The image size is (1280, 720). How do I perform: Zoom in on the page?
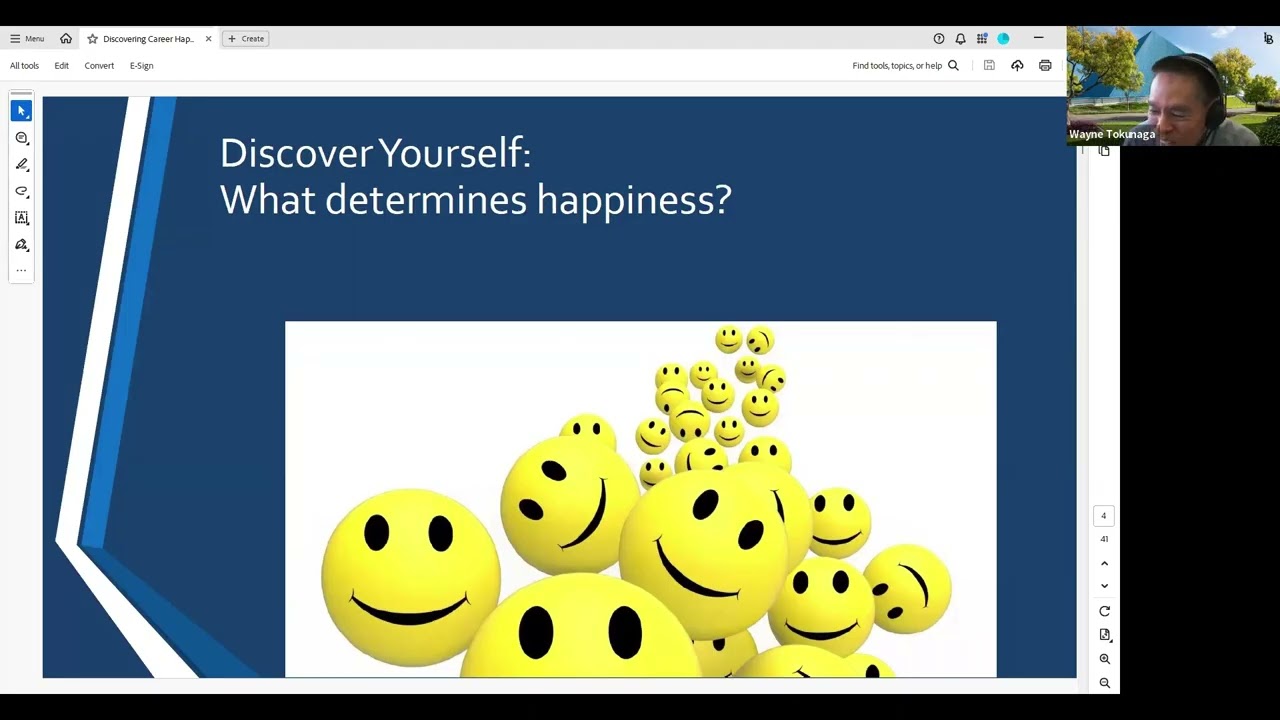tap(1104, 659)
